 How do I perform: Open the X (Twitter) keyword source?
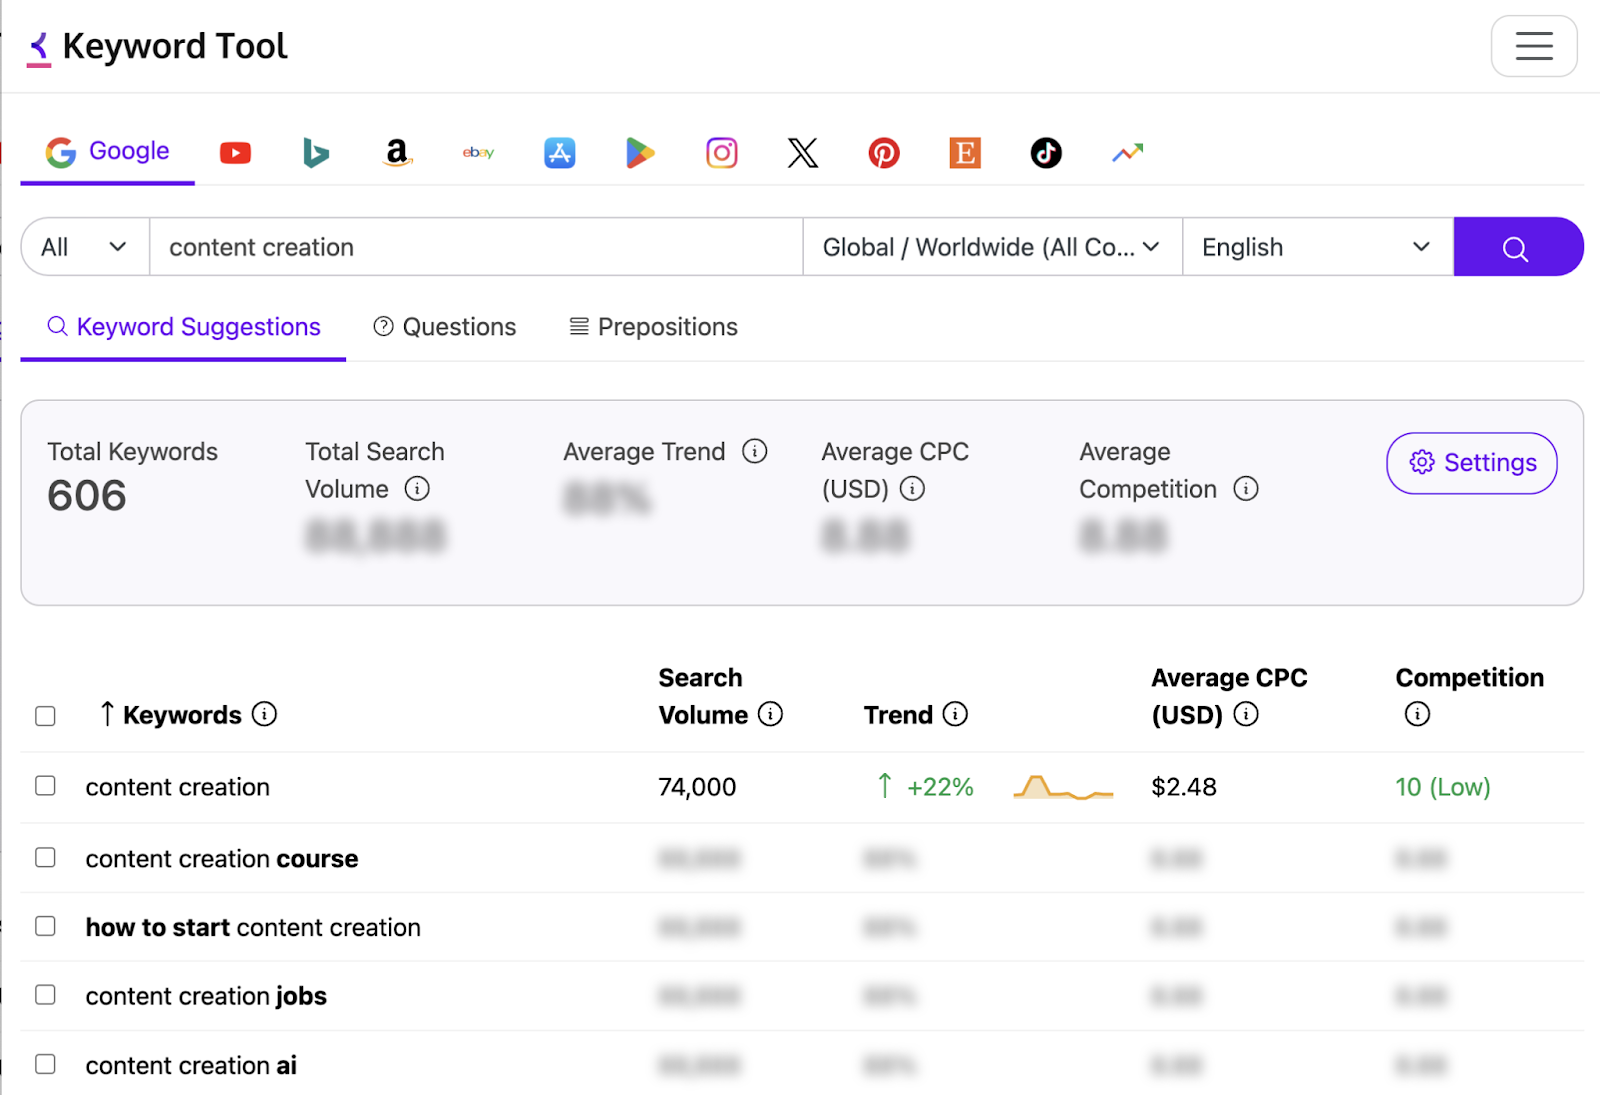click(x=802, y=153)
